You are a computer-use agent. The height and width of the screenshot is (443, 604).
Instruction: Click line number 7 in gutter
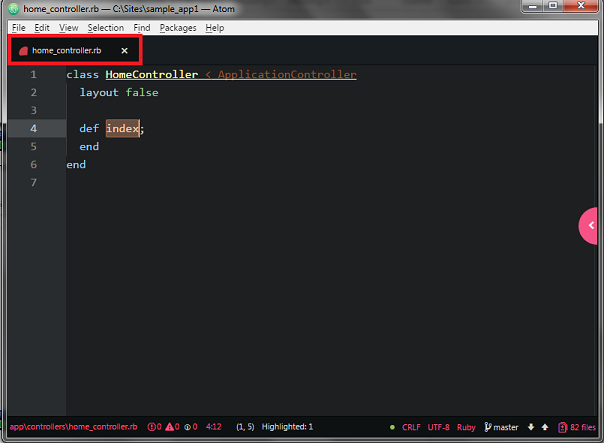coord(34,182)
